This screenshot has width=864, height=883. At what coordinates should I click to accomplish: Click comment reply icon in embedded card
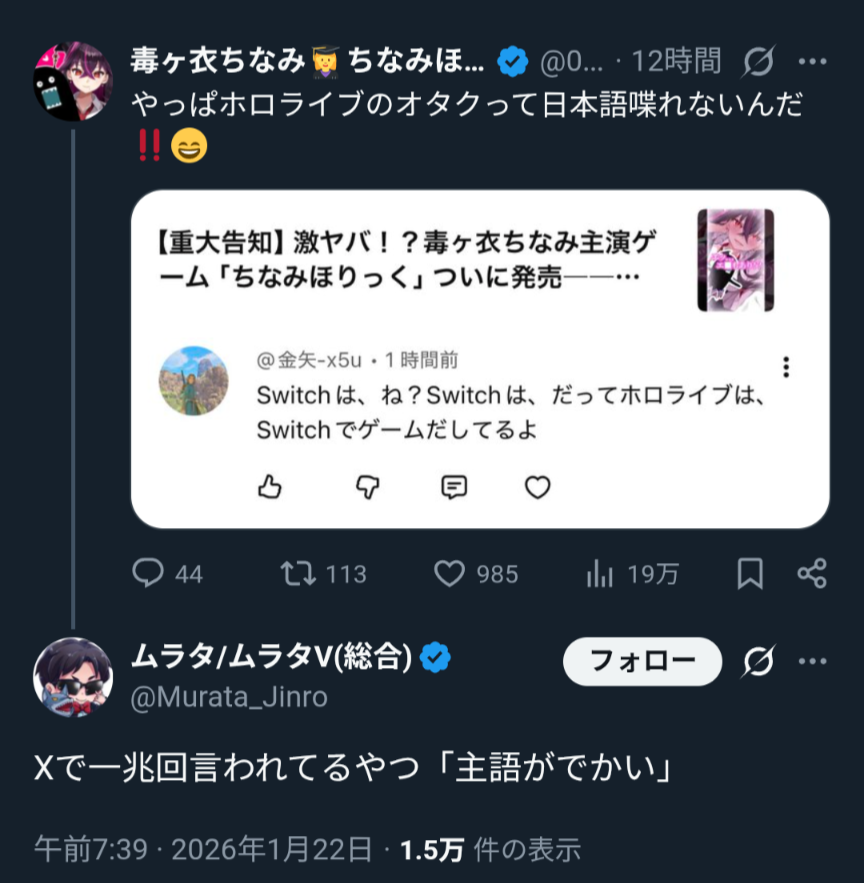454,487
